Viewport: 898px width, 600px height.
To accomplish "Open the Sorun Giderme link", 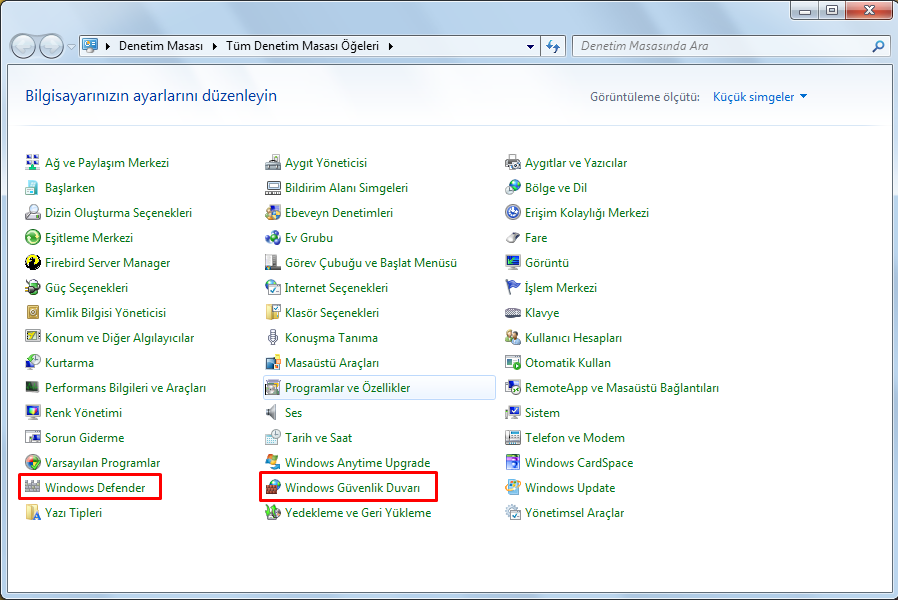I will coord(85,437).
